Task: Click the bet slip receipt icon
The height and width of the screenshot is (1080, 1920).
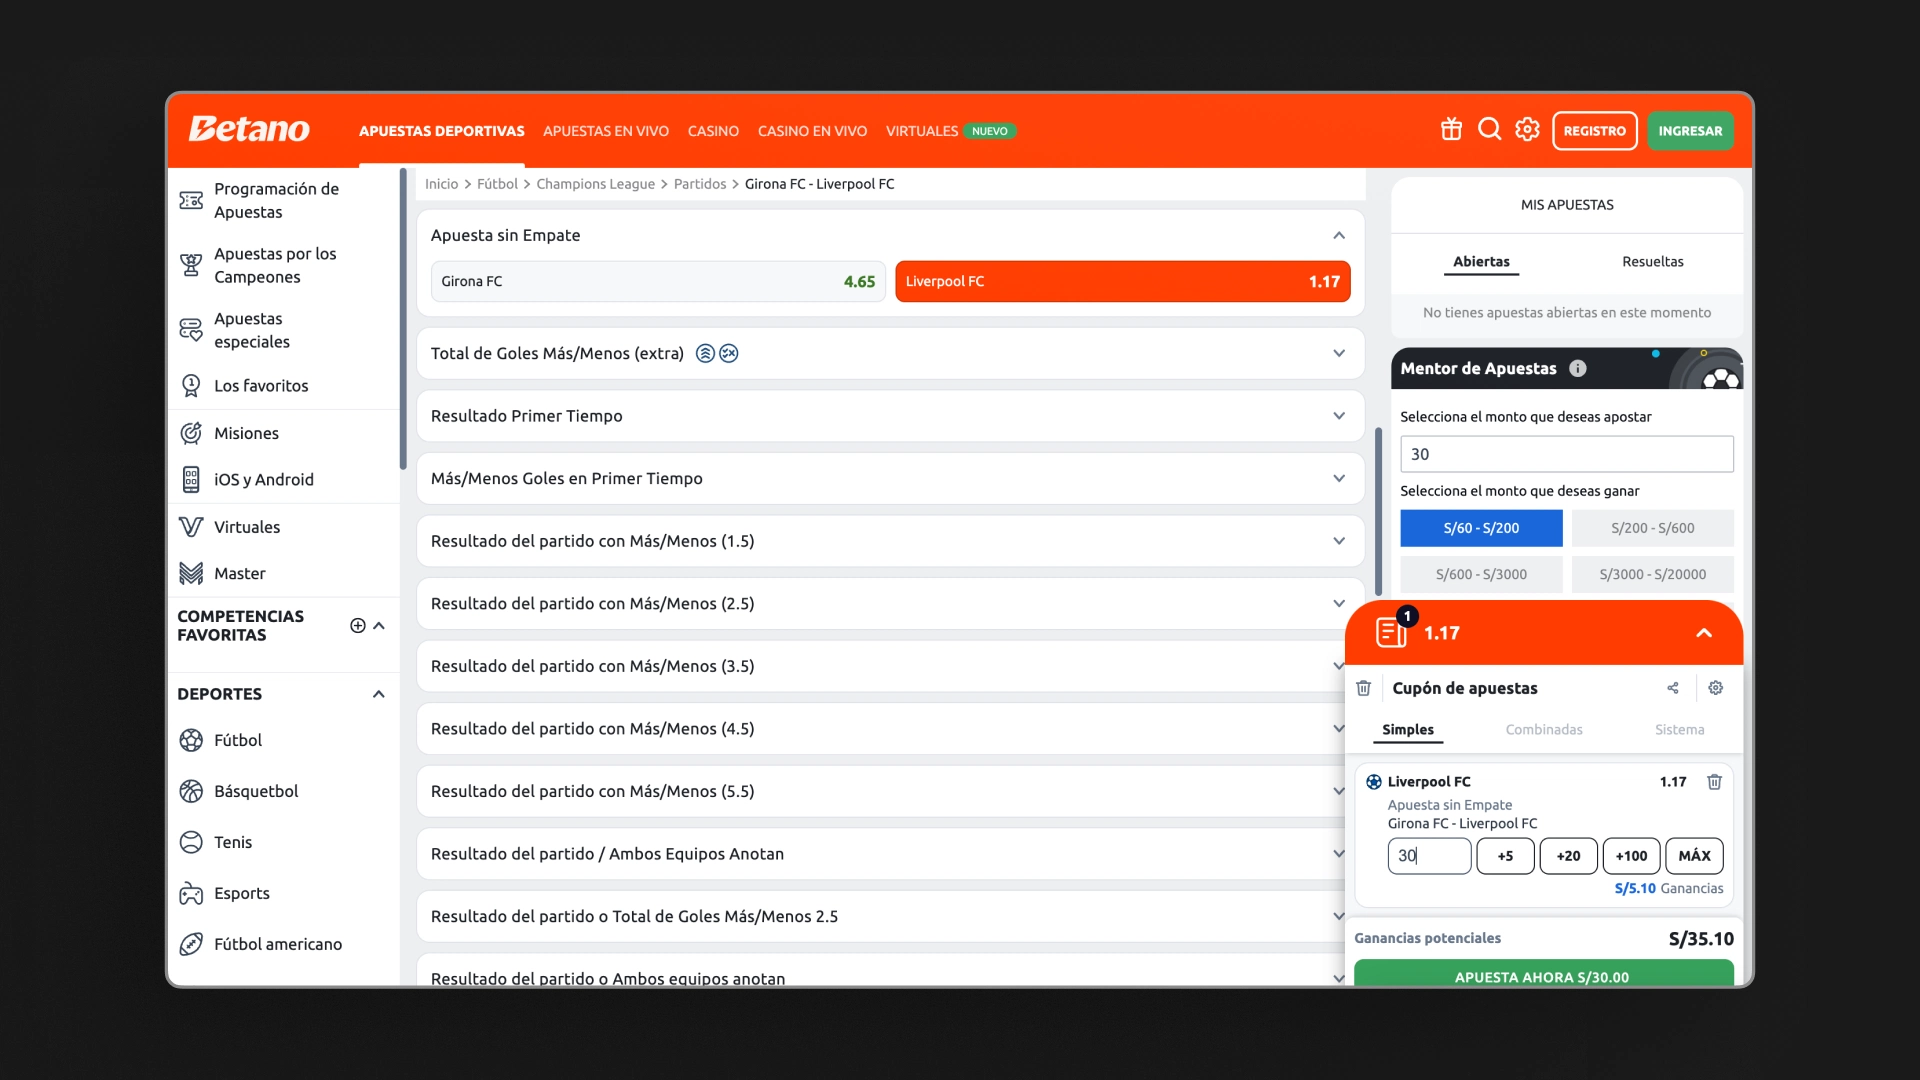Action: [x=1391, y=632]
